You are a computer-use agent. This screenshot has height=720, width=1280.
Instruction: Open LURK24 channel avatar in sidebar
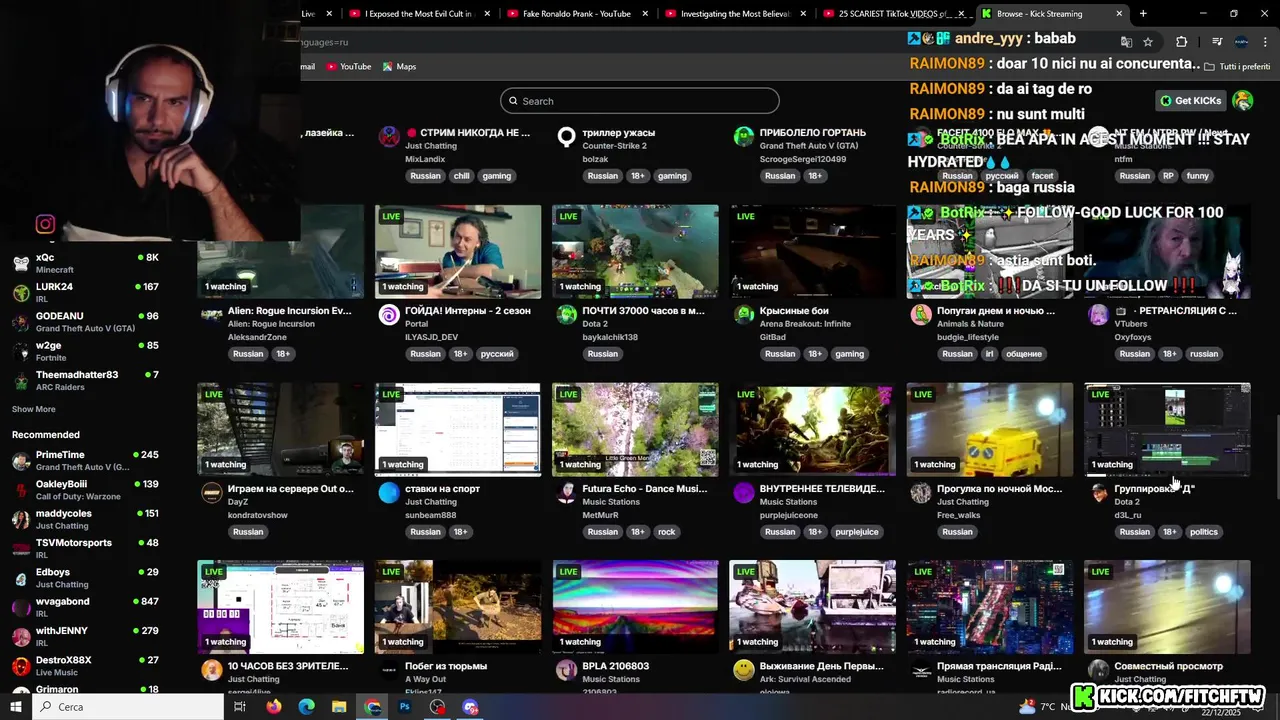click(21, 293)
